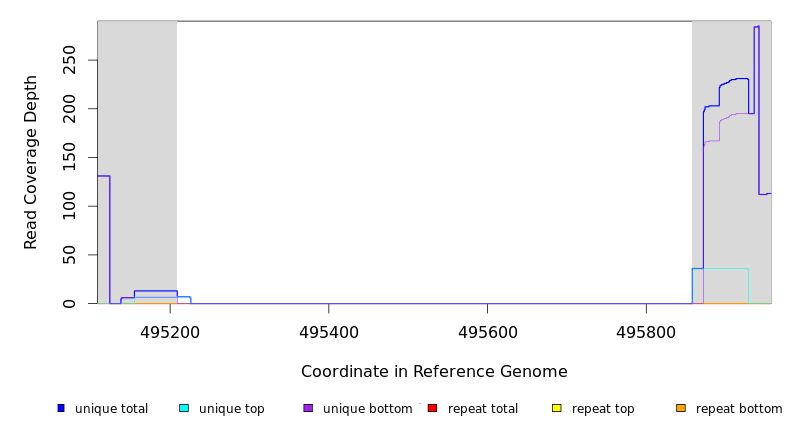The height and width of the screenshot is (432, 792).
Task: Select the "unique top" legend label
Action: pos(231,409)
